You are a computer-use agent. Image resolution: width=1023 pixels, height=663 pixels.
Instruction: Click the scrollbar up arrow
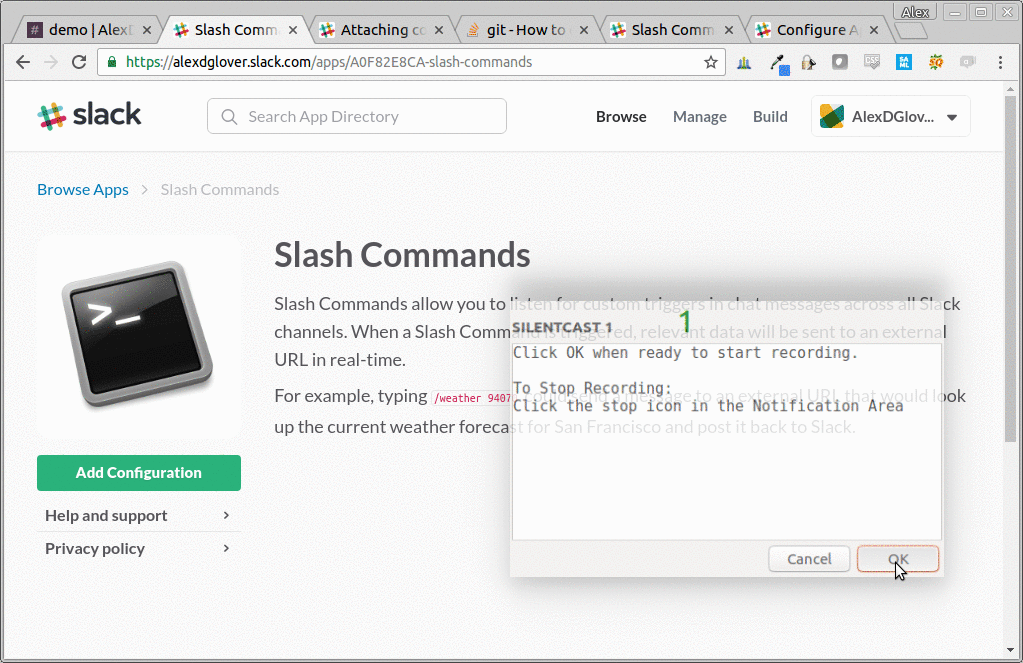pos(1011,88)
